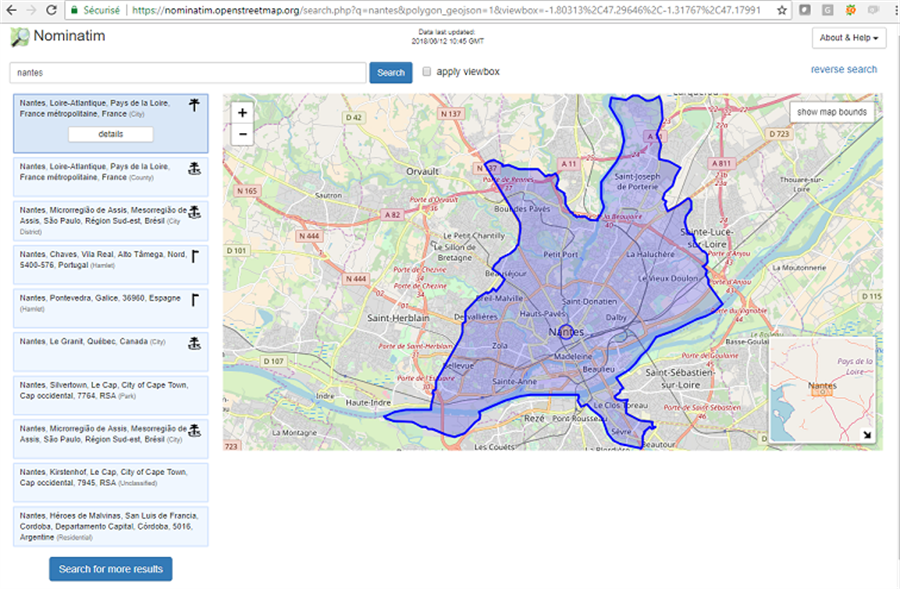Image resolution: width=900 pixels, height=589 pixels.
Task: Click the icon on the Nantes County result
Action: (195, 169)
